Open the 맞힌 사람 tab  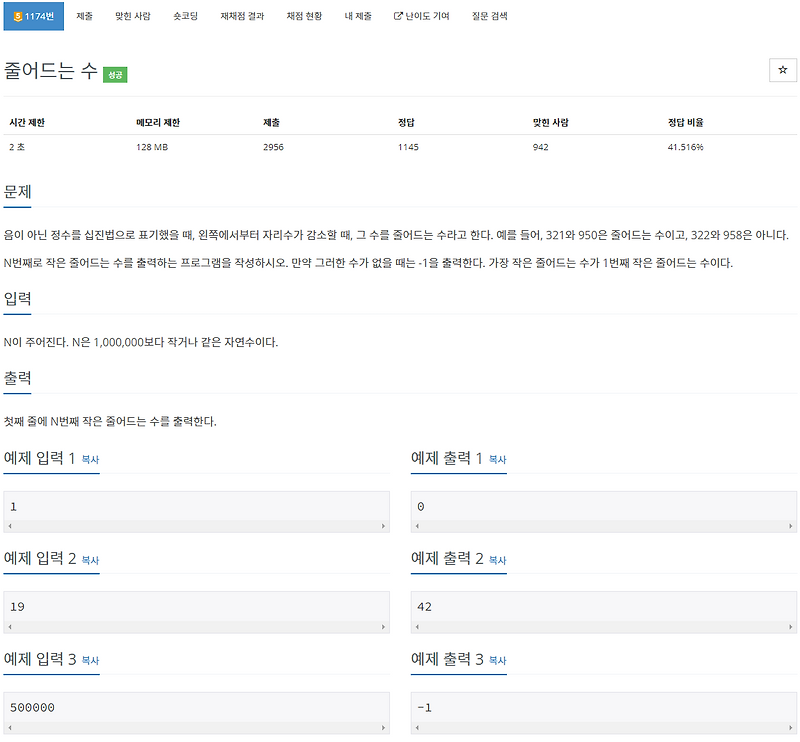click(132, 15)
